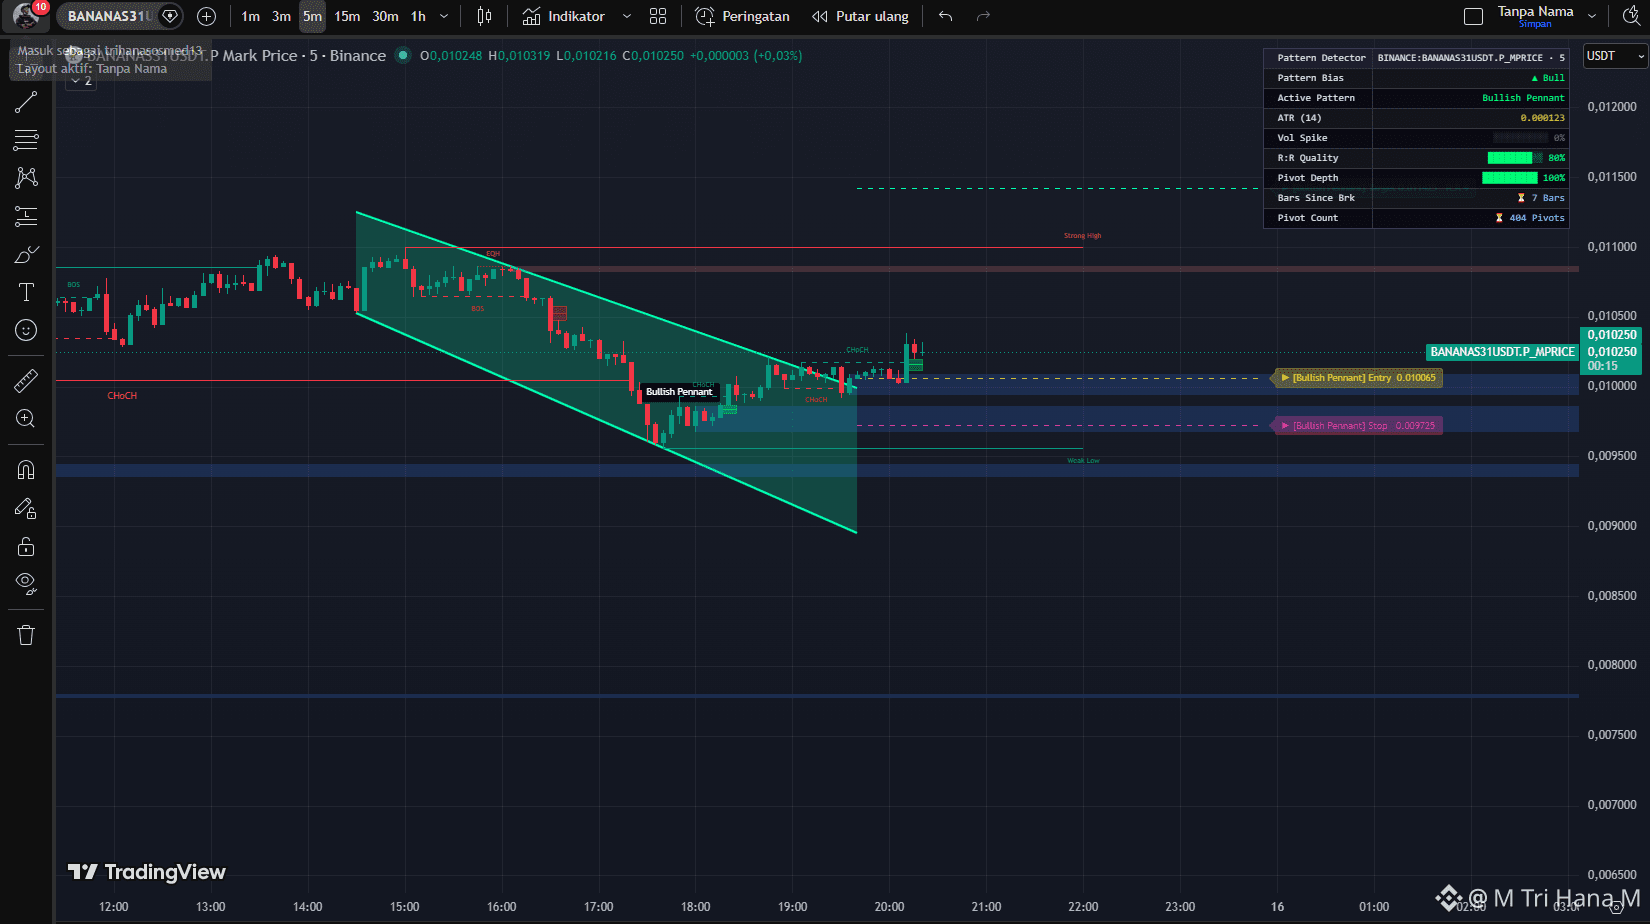
Task: Create an alert with Peringatan
Action: click(x=742, y=16)
